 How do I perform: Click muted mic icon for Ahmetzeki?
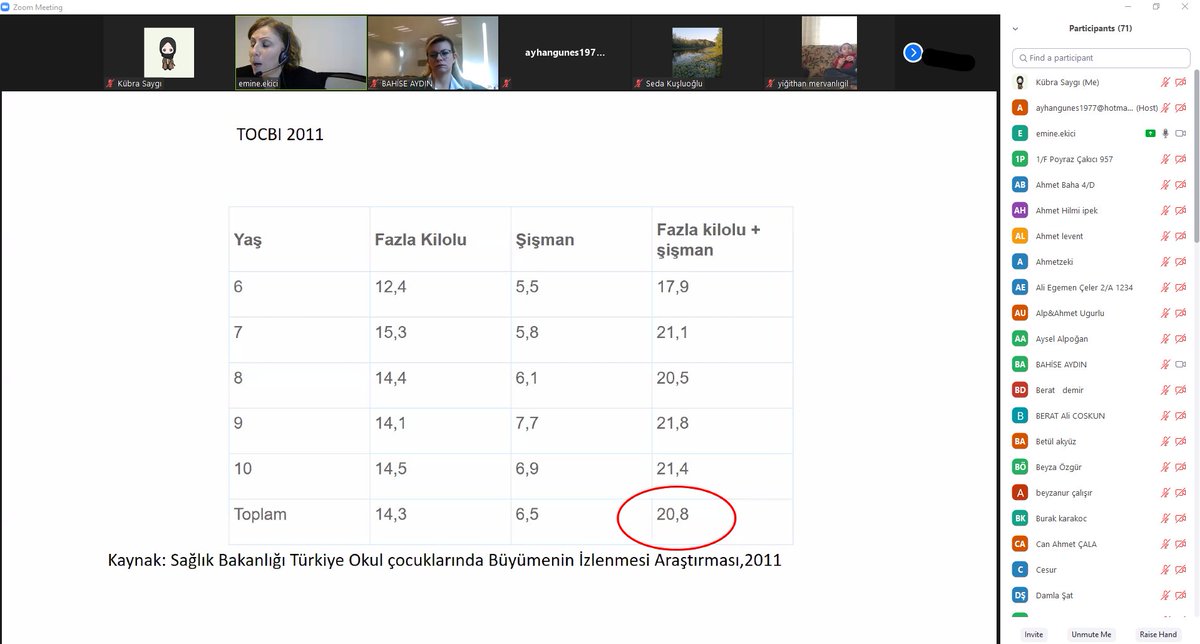pyautogui.click(x=1165, y=261)
